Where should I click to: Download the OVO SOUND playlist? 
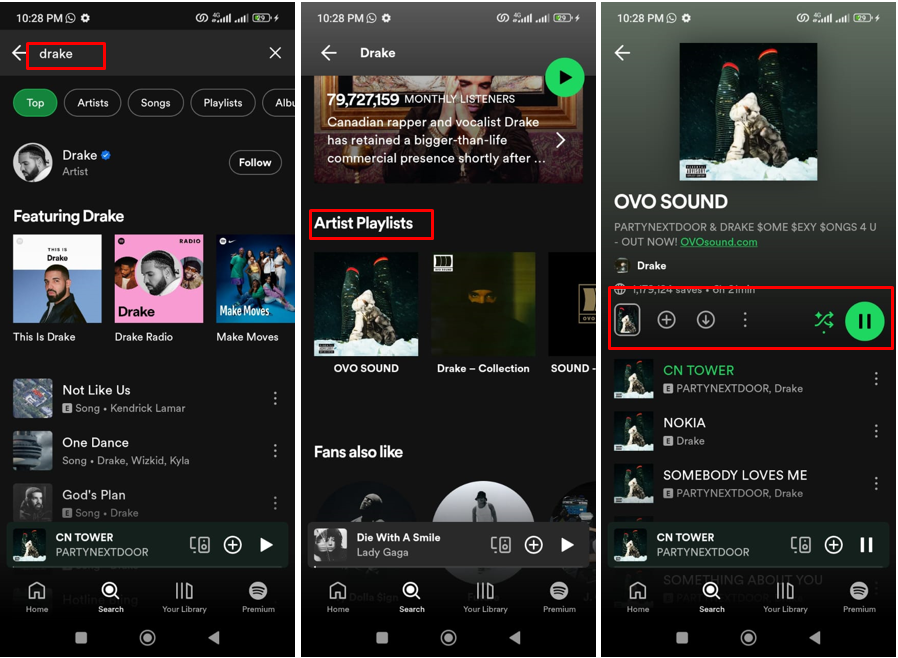pos(706,320)
